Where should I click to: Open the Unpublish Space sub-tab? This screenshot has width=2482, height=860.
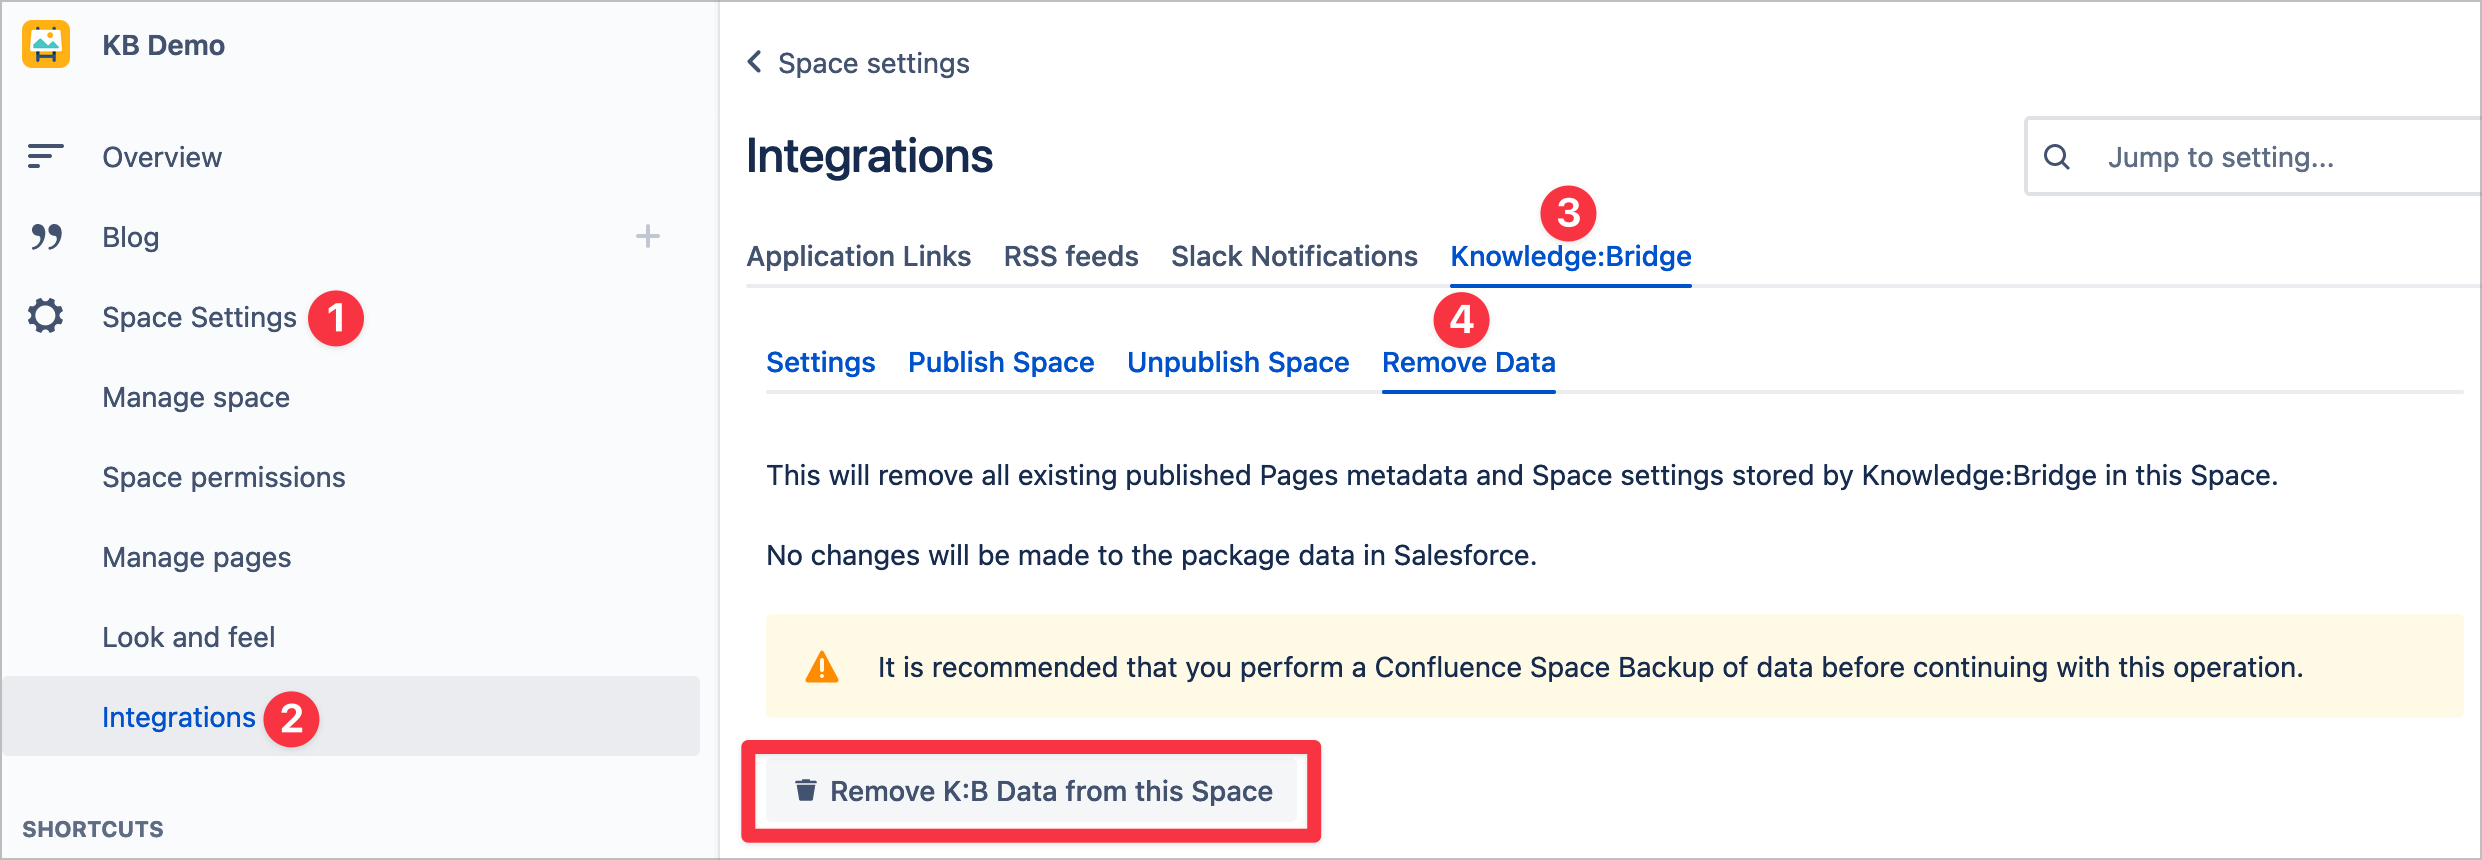click(x=1238, y=362)
